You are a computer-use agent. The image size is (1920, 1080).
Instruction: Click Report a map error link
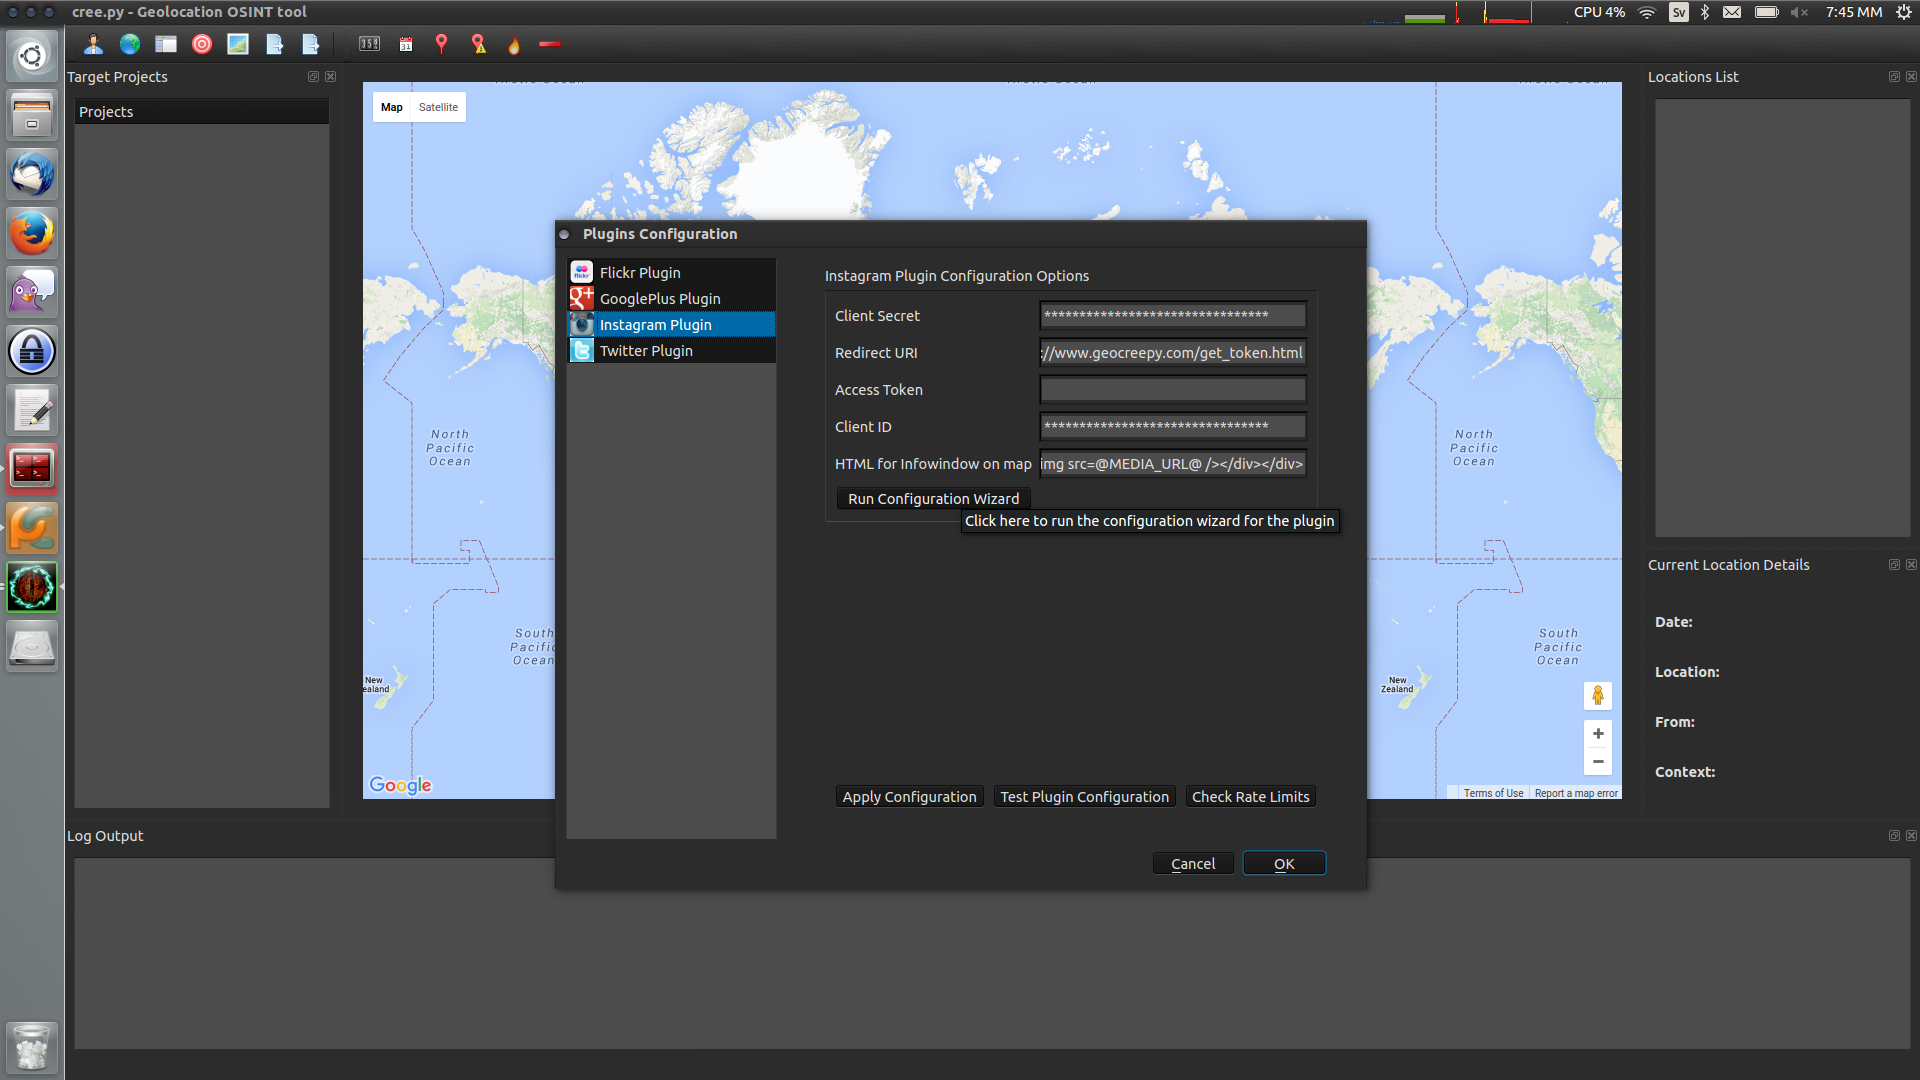1576,793
